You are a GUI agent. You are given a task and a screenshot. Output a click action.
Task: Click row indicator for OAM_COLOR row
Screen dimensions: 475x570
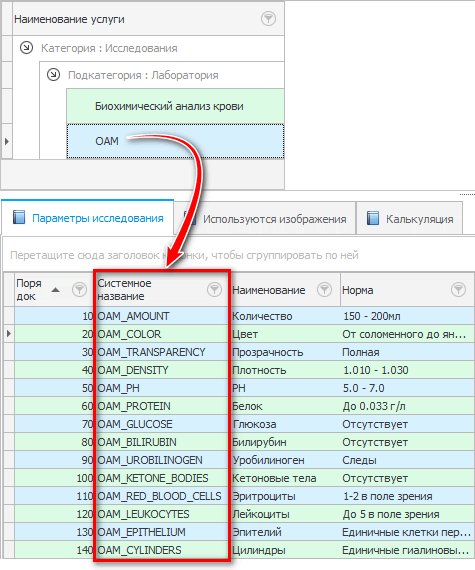(9, 334)
